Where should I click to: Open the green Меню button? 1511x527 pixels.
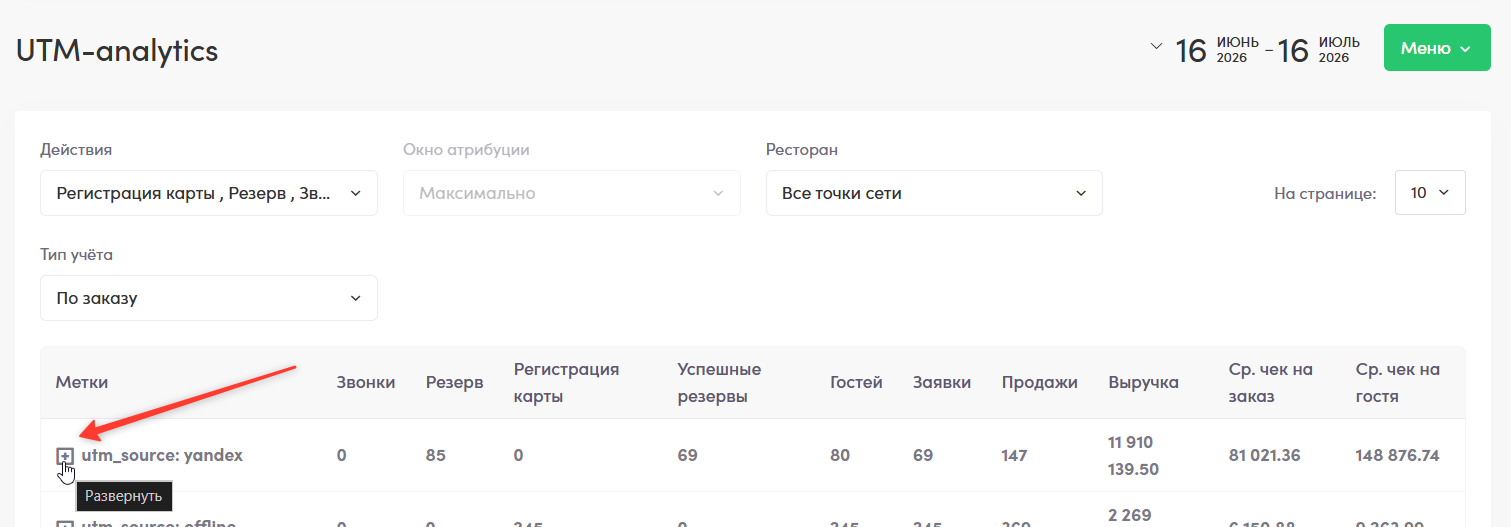(1437, 48)
